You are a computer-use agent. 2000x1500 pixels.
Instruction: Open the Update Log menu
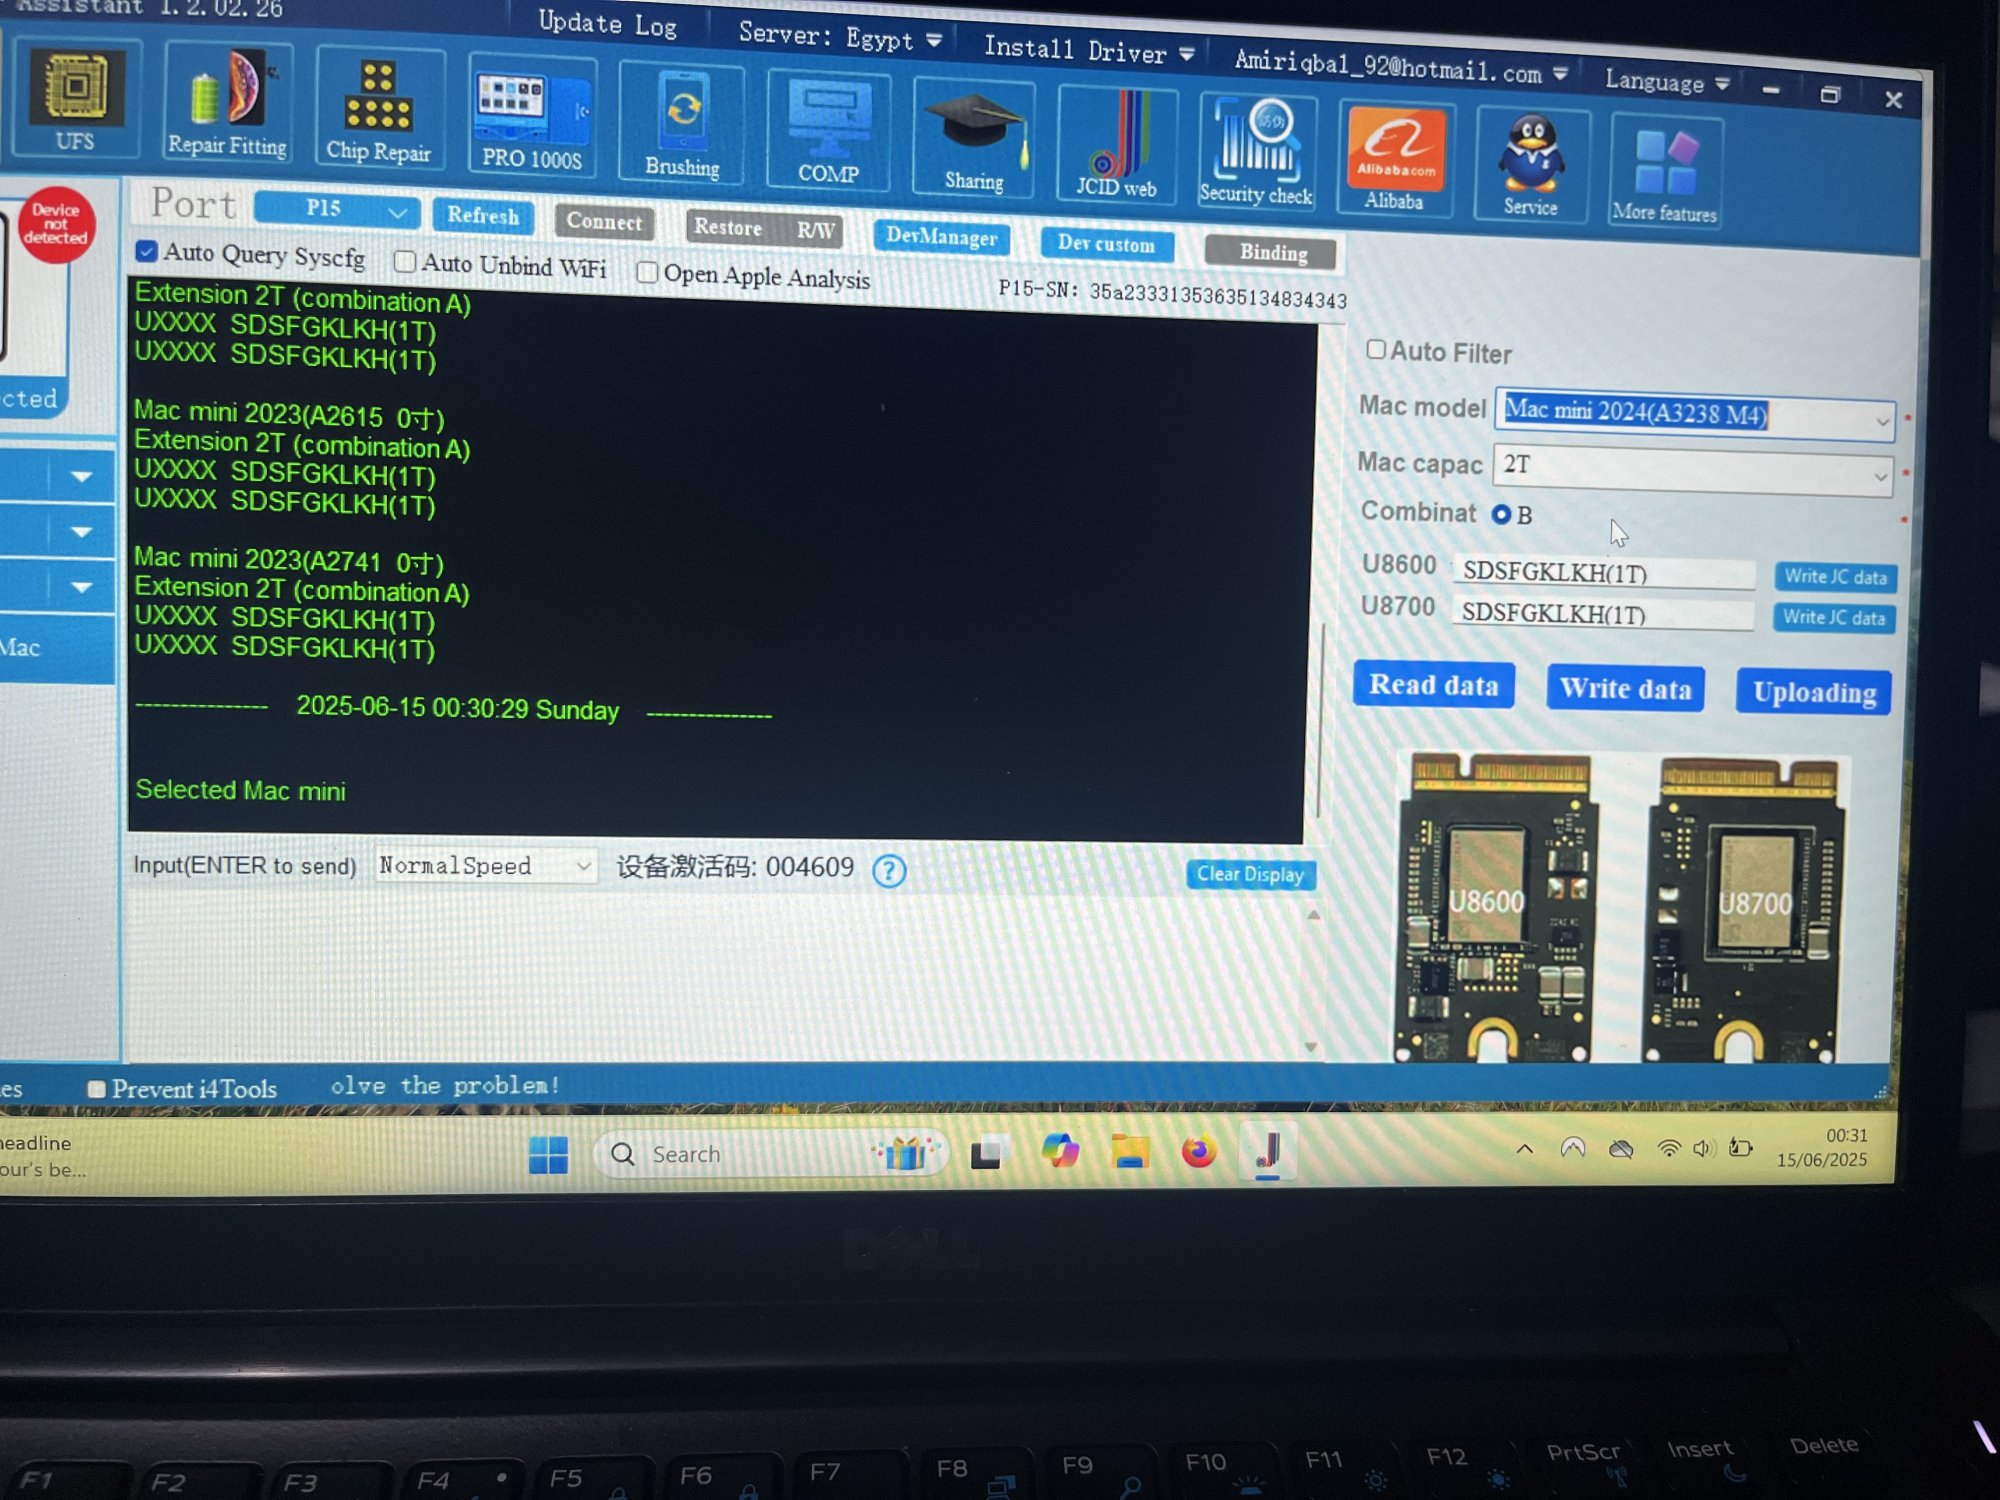[607, 24]
